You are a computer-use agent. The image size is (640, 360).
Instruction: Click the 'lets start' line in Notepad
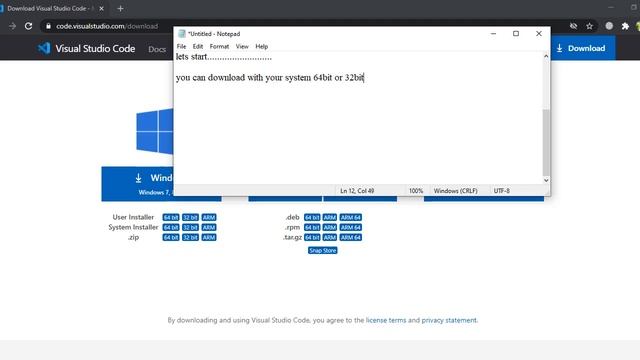click(224, 57)
